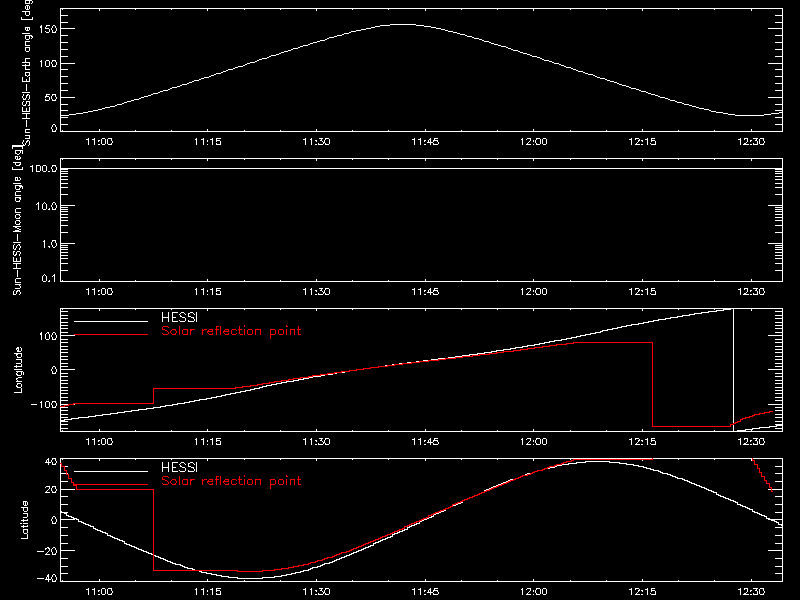Image resolution: width=800 pixels, height=600 pixels.
Task: Click 12:00 time label below Earth angle plot
Action: 534,142
